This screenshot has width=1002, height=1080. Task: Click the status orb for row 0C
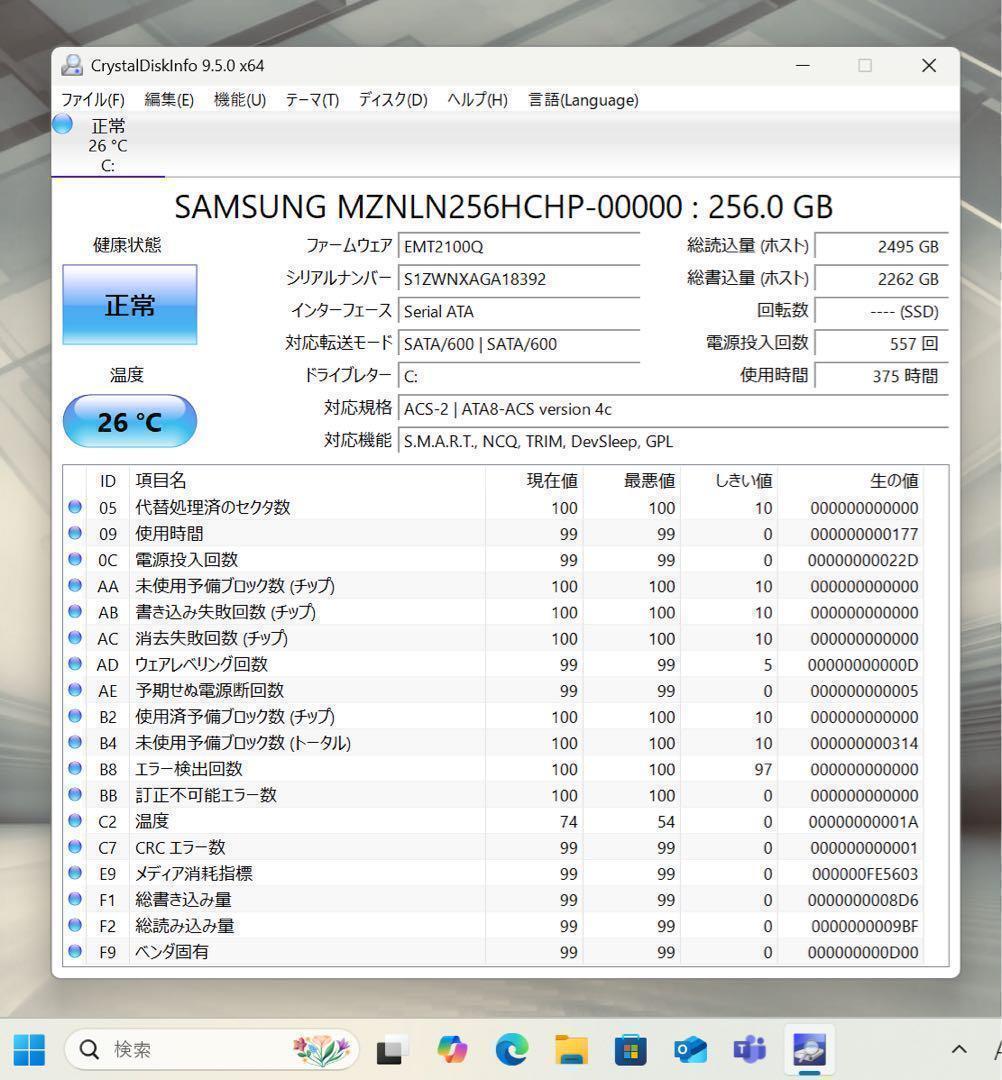(x=75, y=559)
